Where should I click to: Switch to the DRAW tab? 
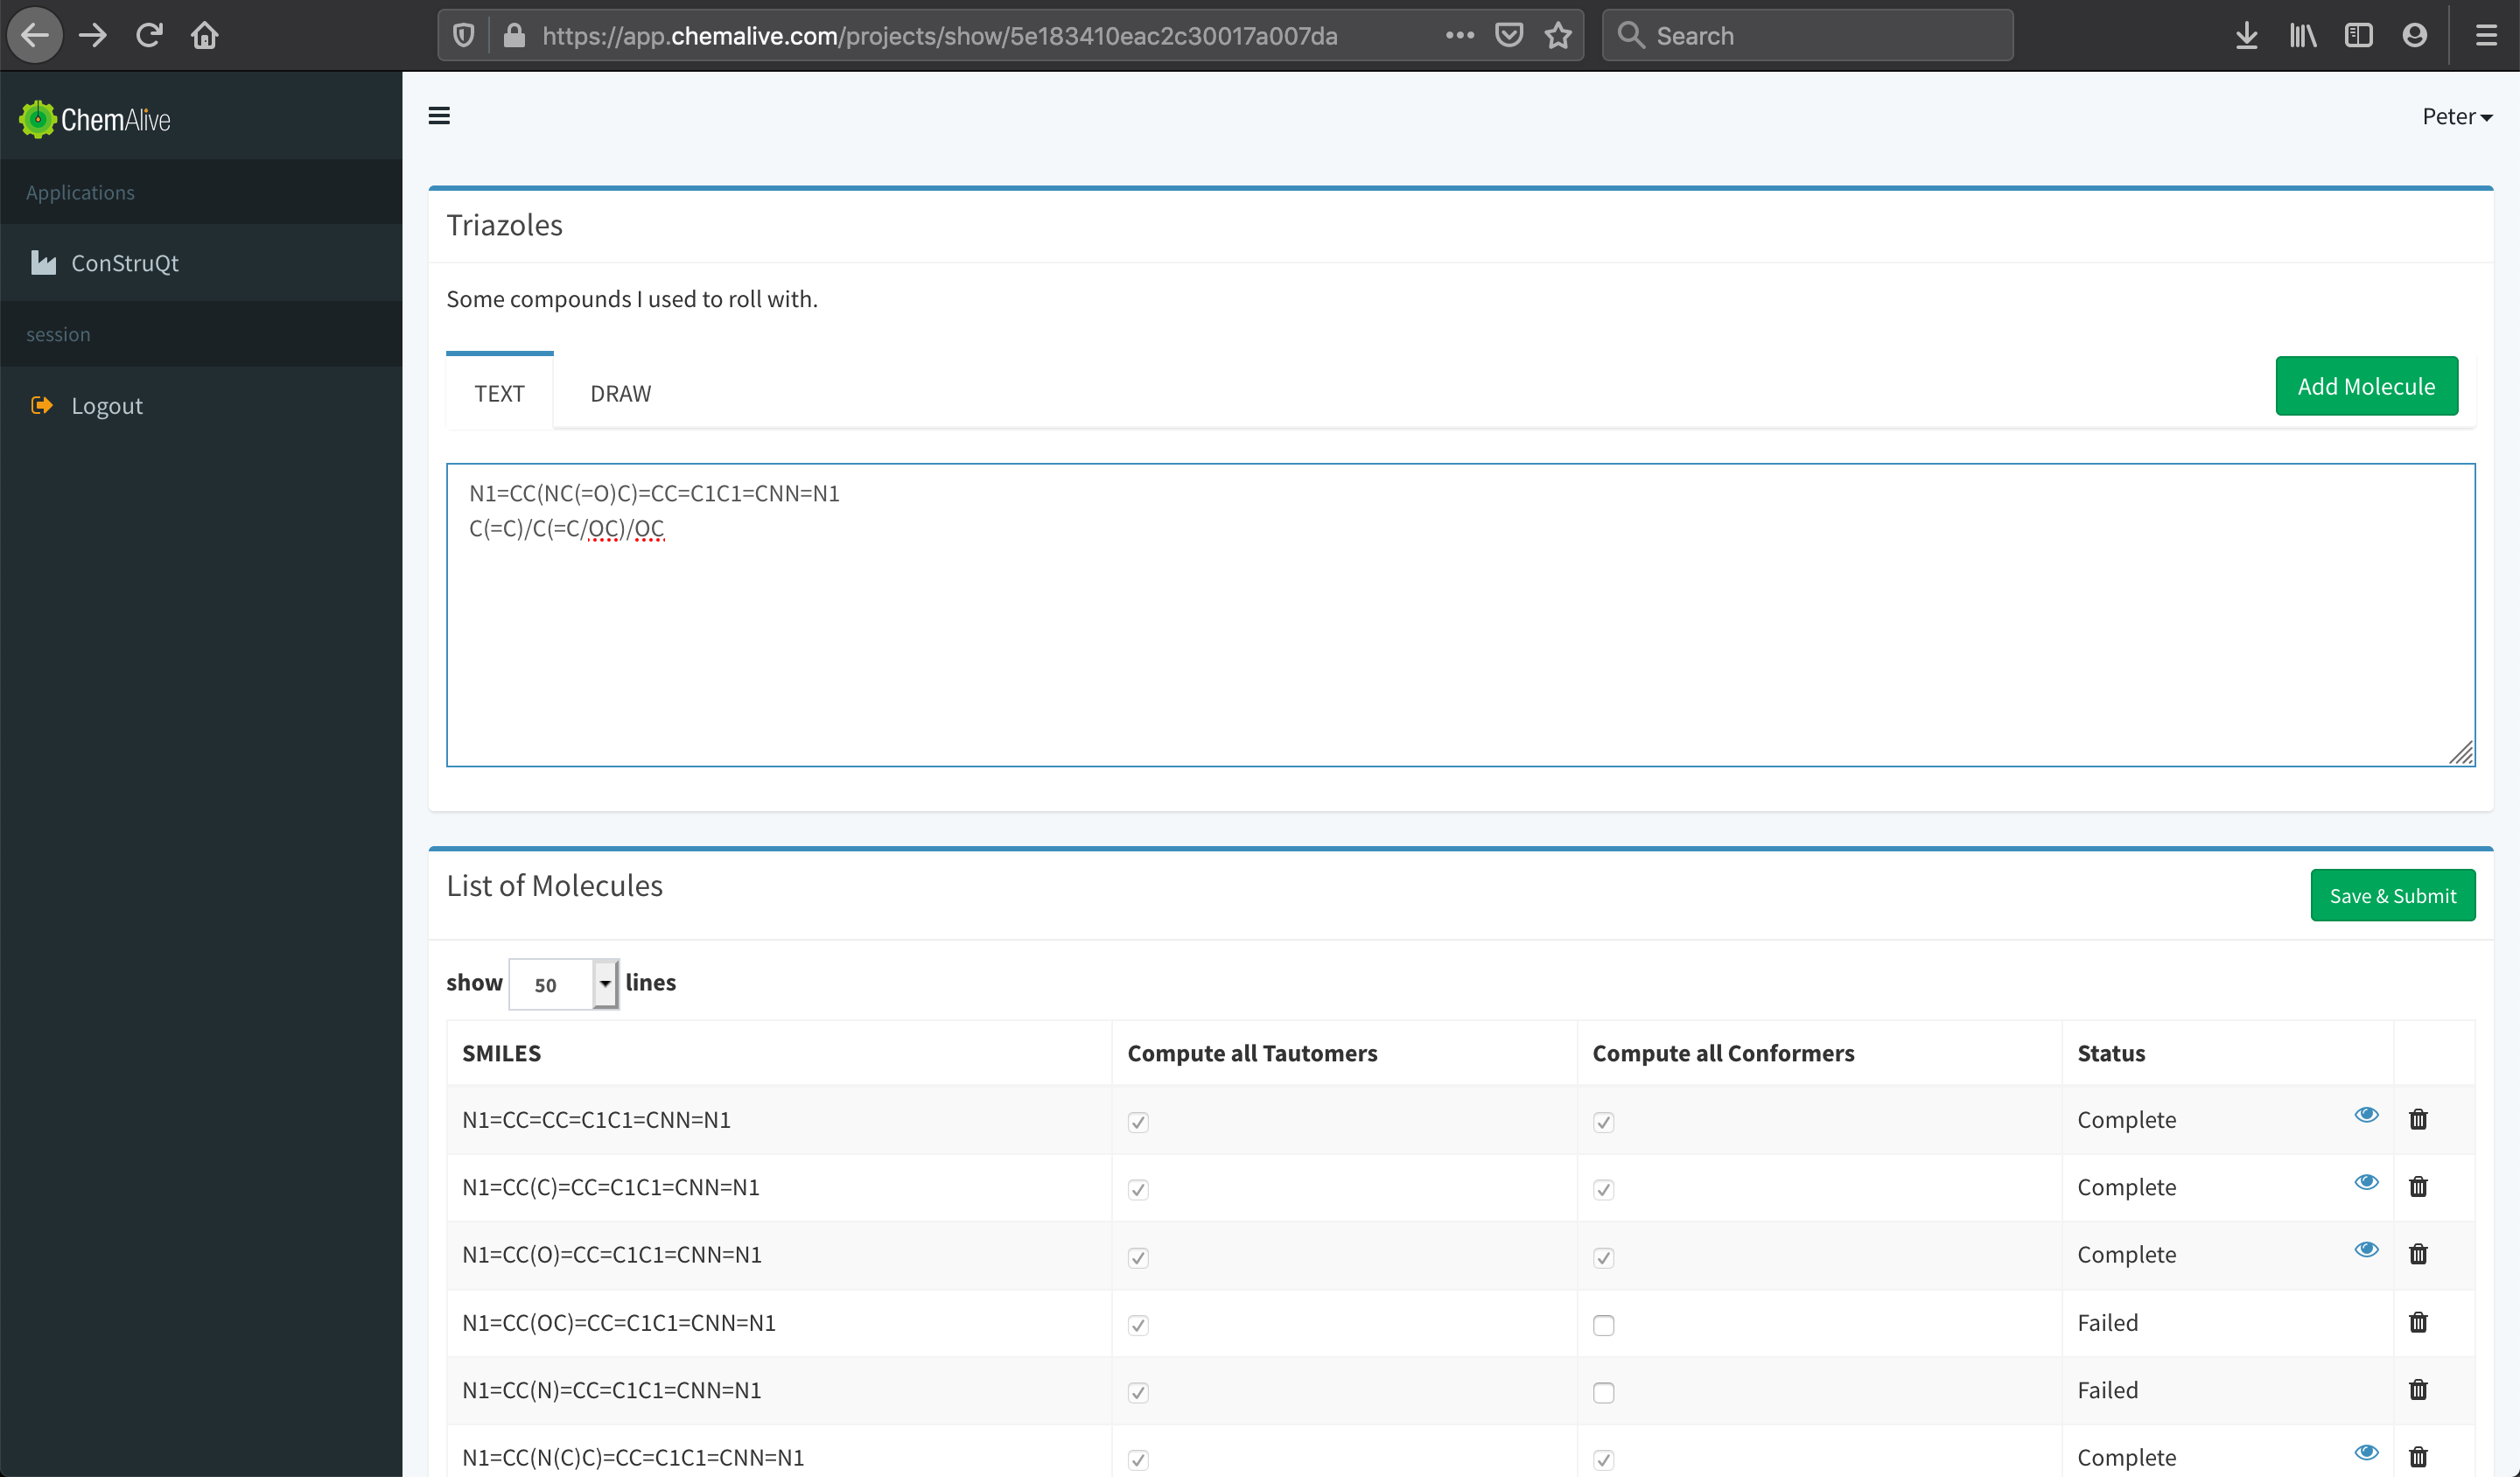[620, 393]
